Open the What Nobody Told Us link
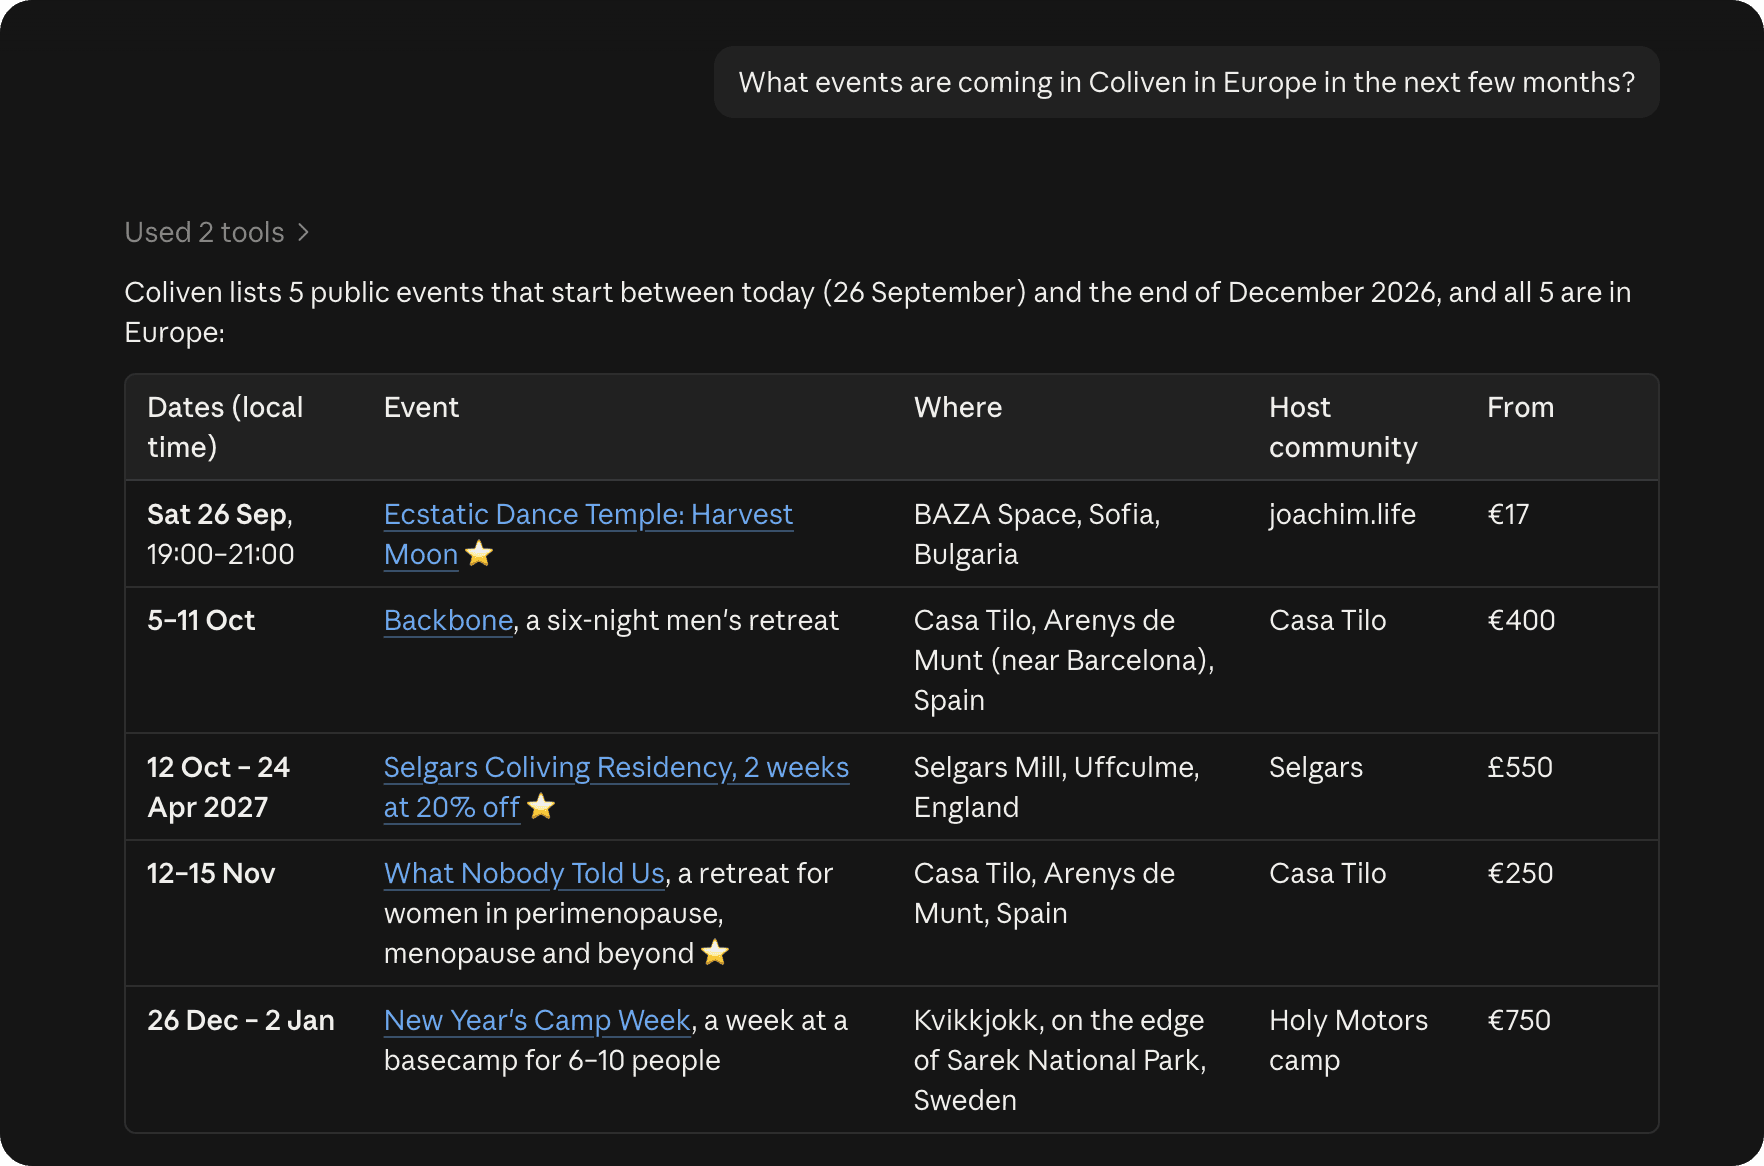This screenshot has width=1764, height=1166. coord(524,873)
